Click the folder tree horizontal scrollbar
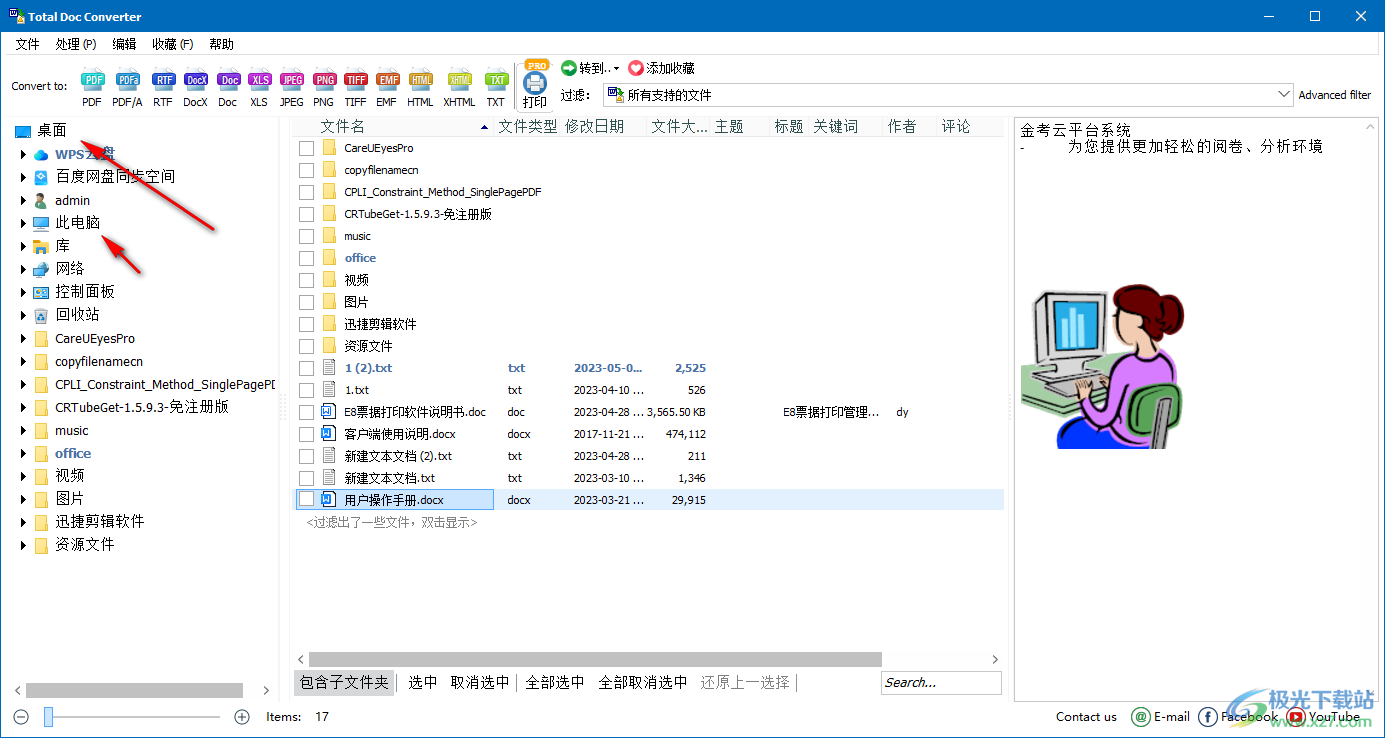 (134, 690)
